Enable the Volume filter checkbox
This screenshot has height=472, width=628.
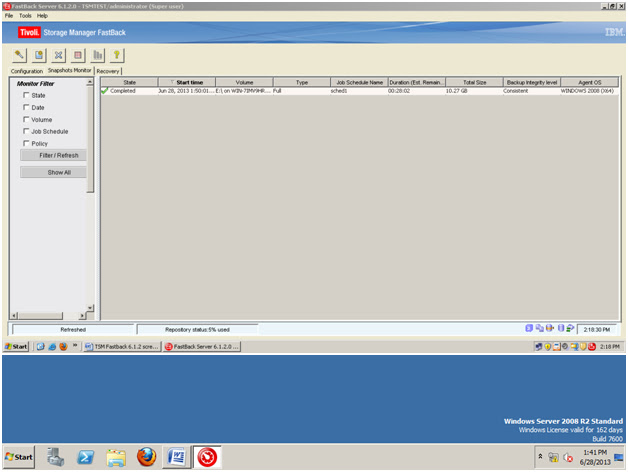26,119
